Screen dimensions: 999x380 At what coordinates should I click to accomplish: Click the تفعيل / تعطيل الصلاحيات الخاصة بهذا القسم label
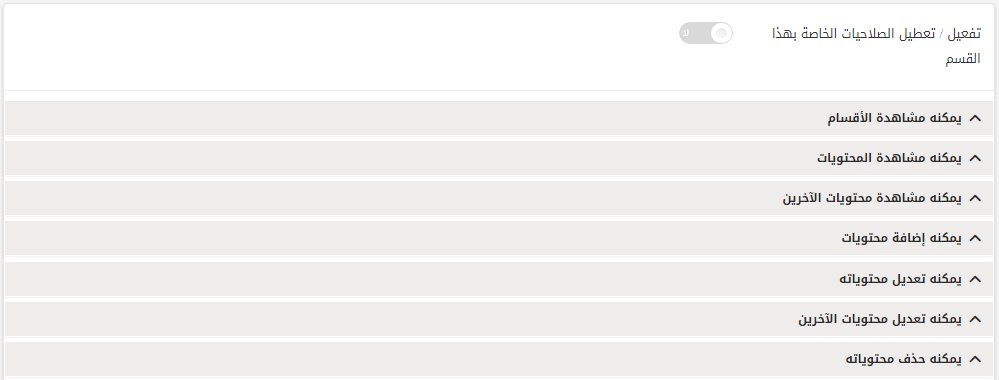(x=877, y=47)
